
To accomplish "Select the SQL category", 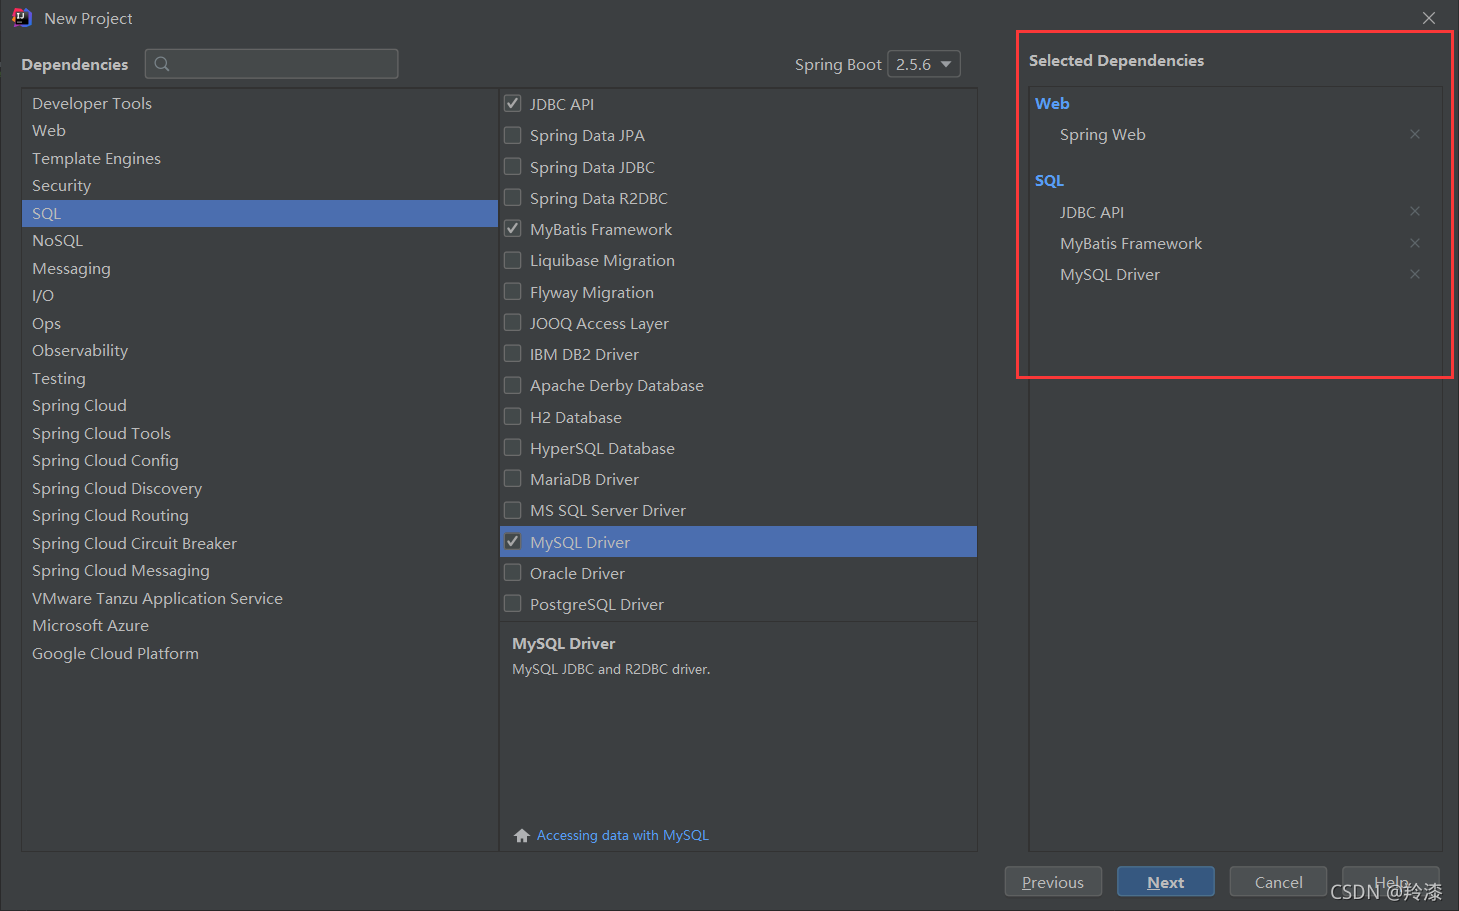I will tap(260, 213).
